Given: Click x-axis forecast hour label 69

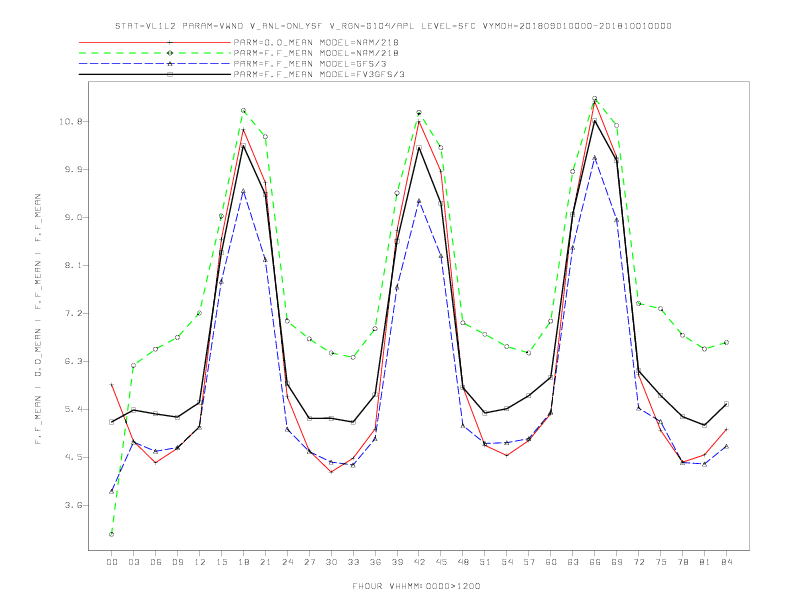Looking at the screenshot, I should pos(617,562).
